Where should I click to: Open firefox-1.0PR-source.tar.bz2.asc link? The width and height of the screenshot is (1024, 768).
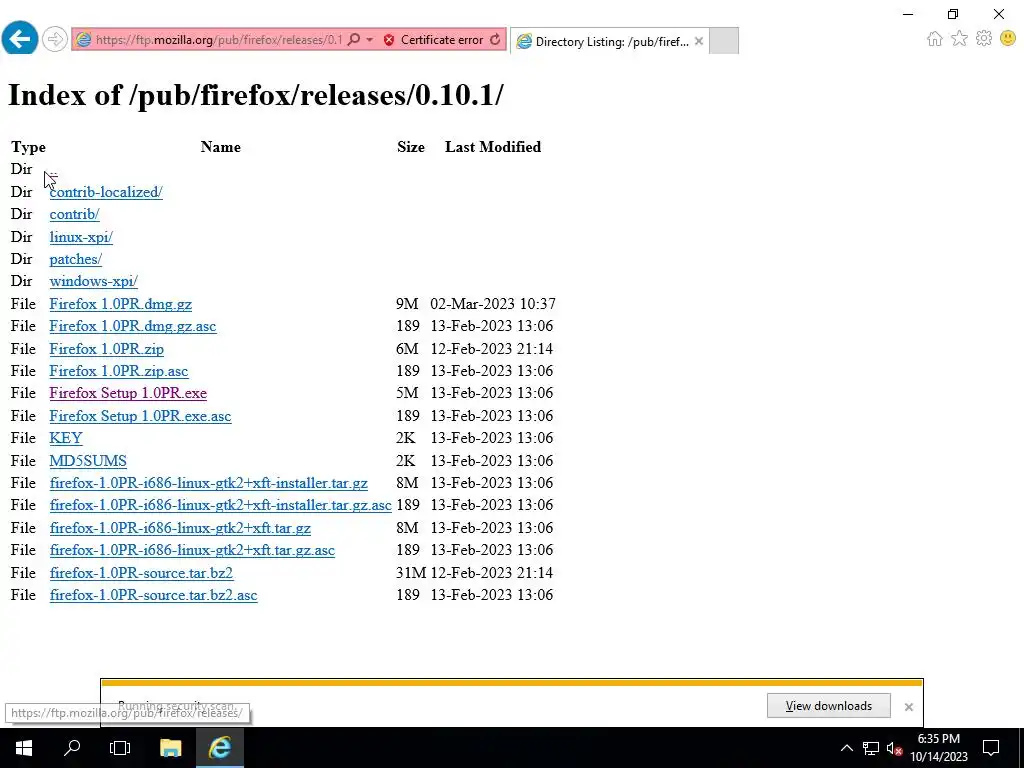[x=153, y=595]
